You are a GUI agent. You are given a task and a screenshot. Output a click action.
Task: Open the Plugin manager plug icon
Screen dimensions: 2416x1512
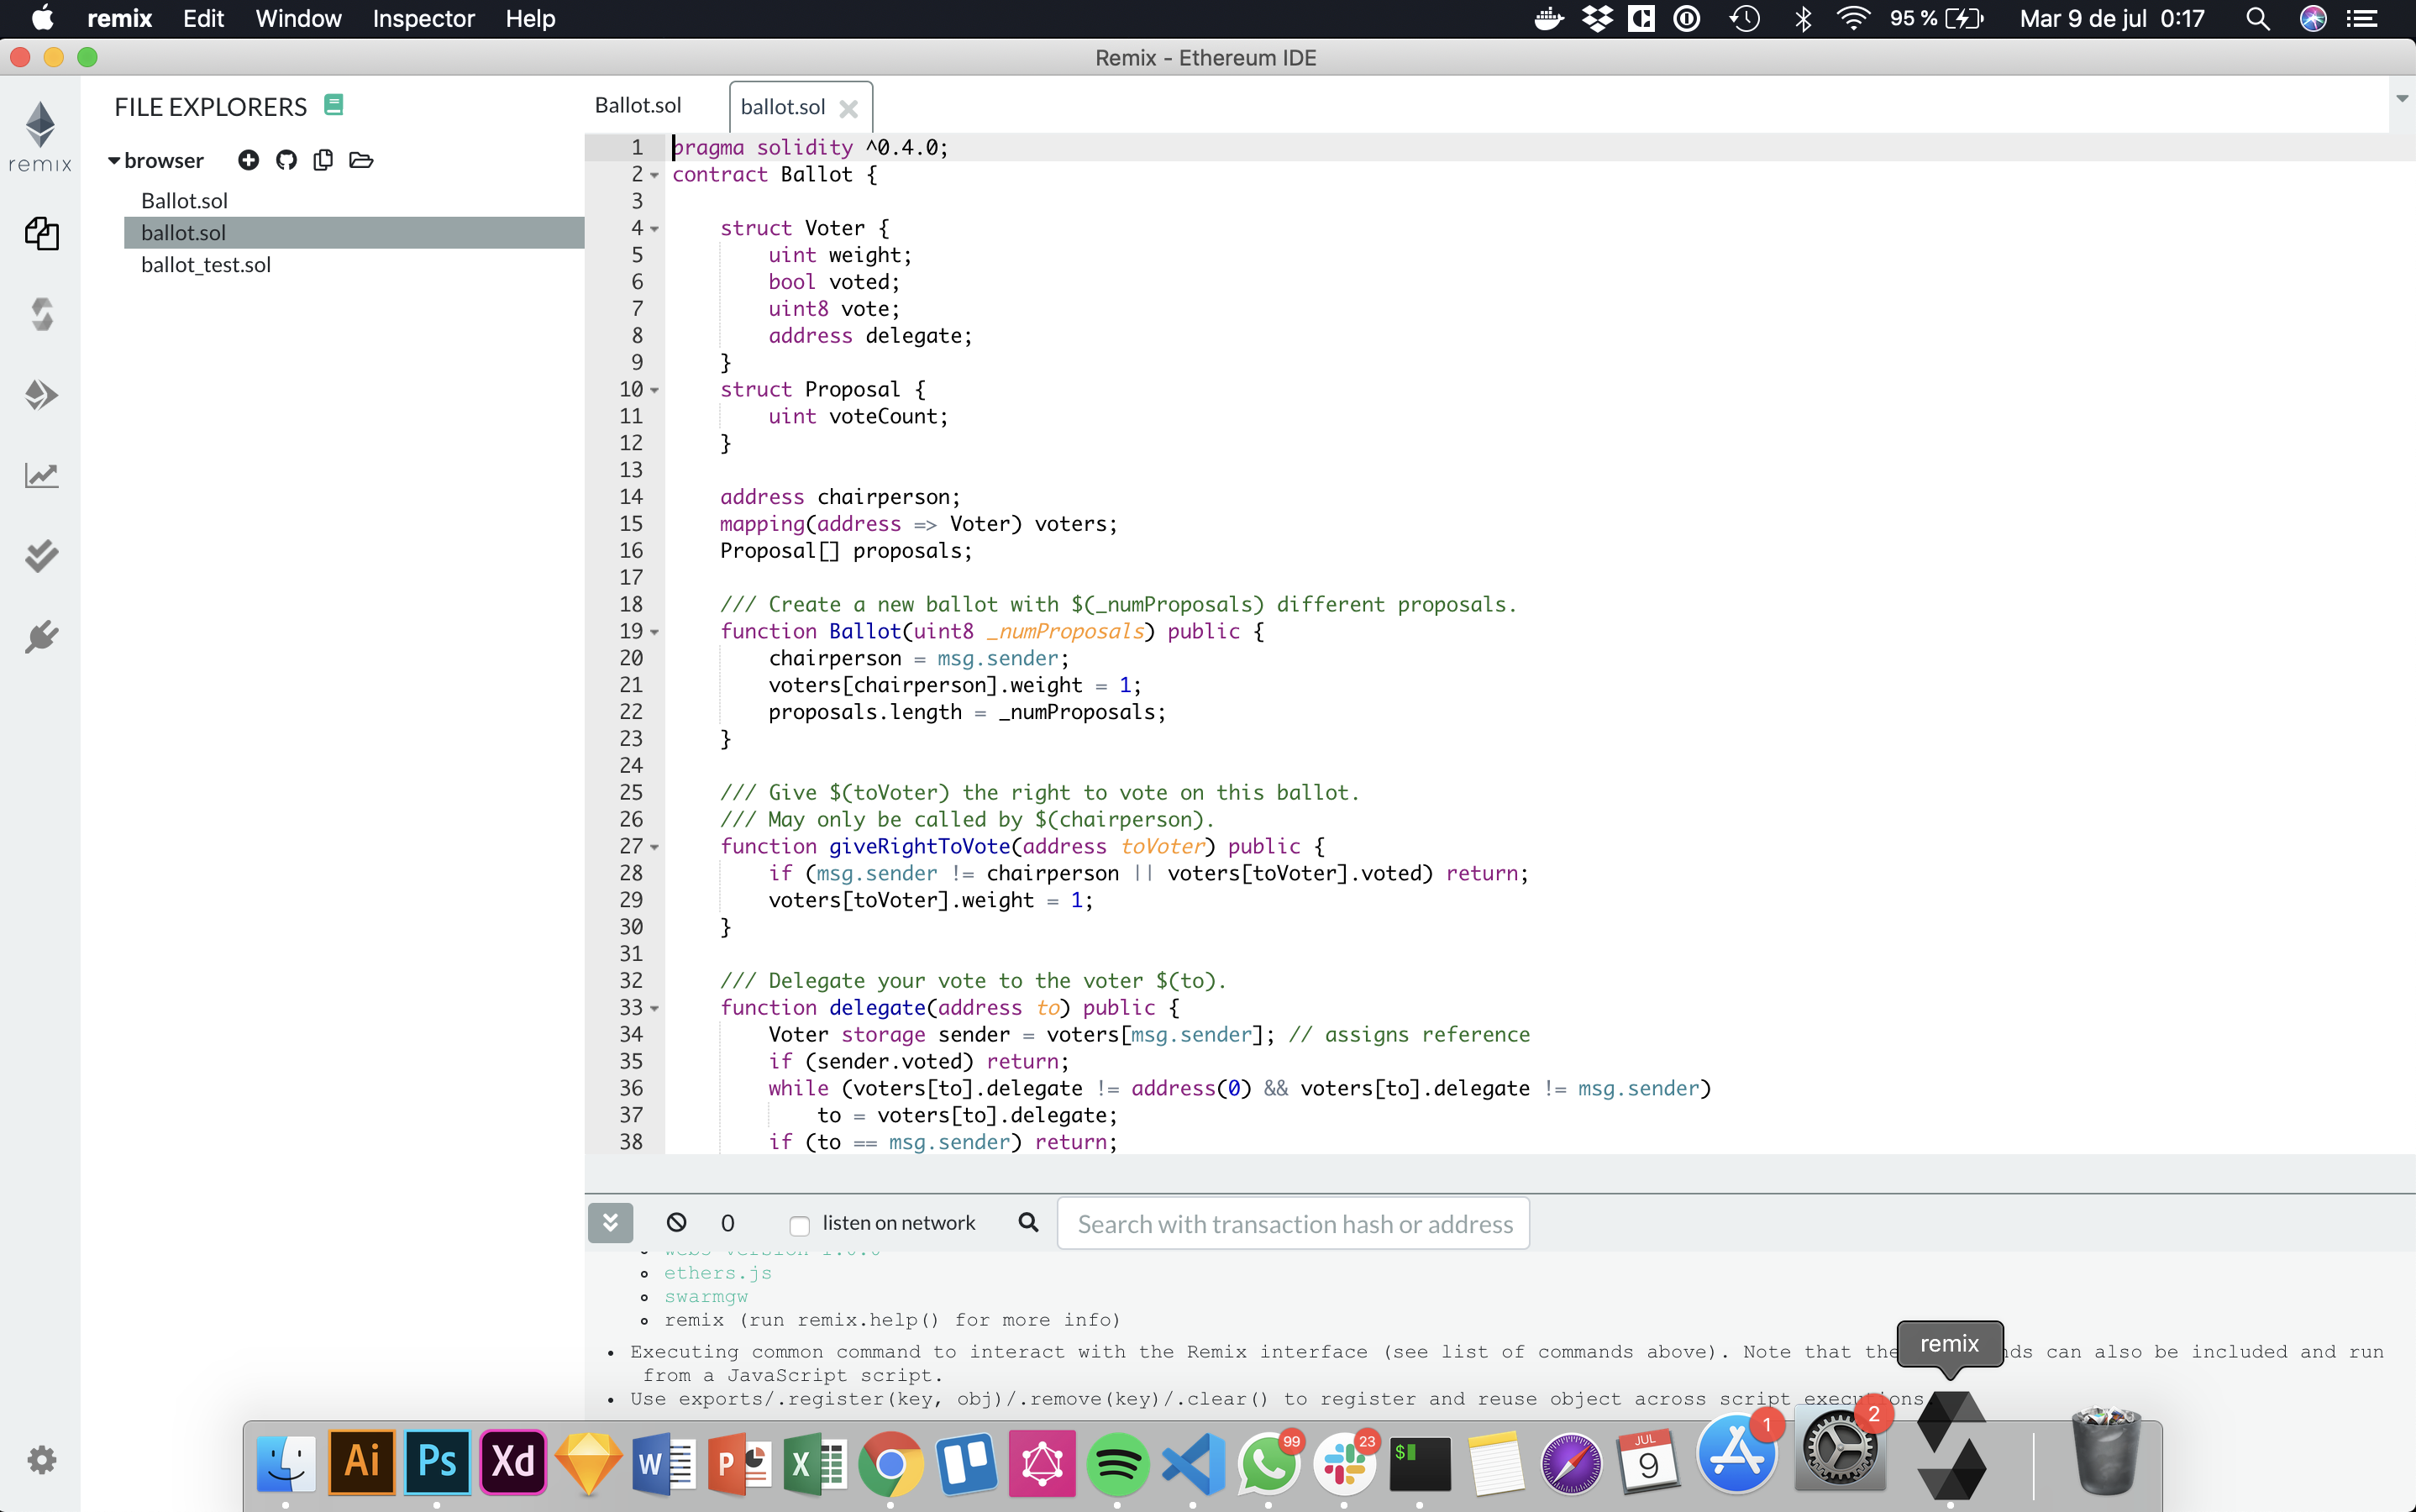point(41,637)
